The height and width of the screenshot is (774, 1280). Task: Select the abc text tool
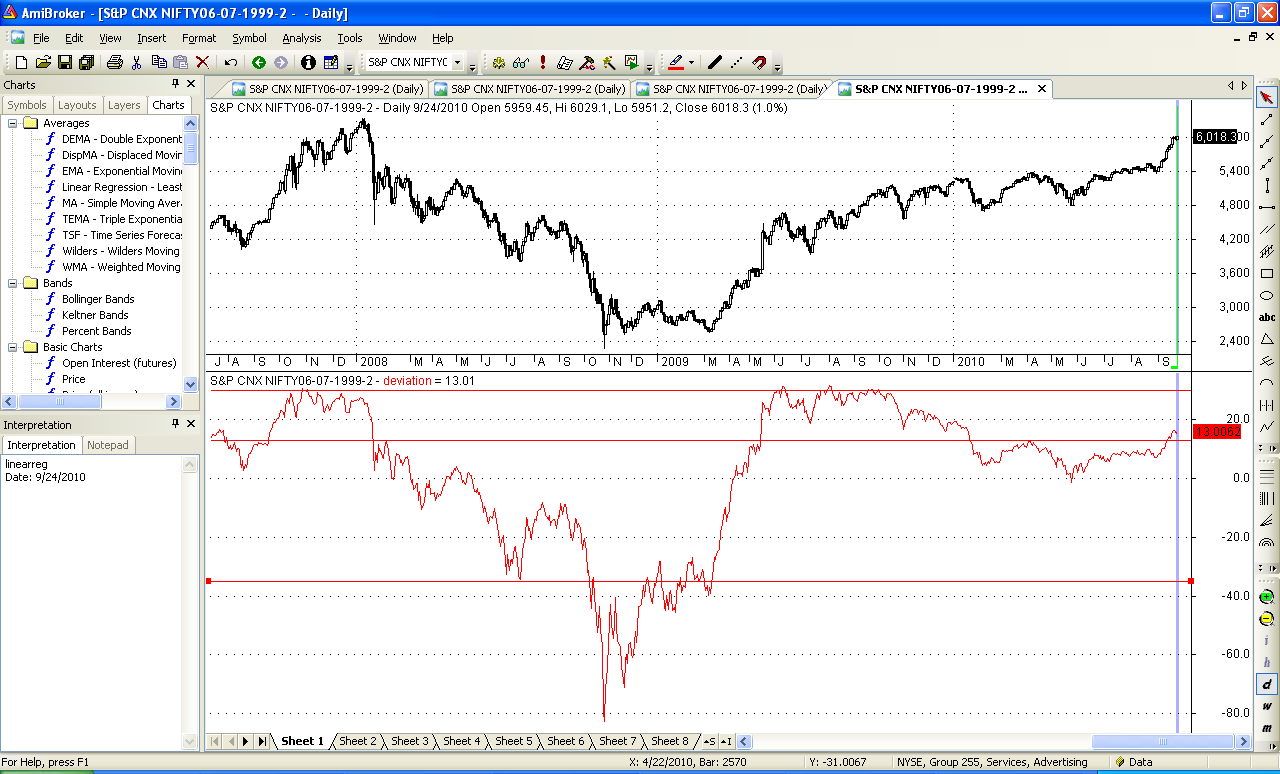tap(1267, 317)
